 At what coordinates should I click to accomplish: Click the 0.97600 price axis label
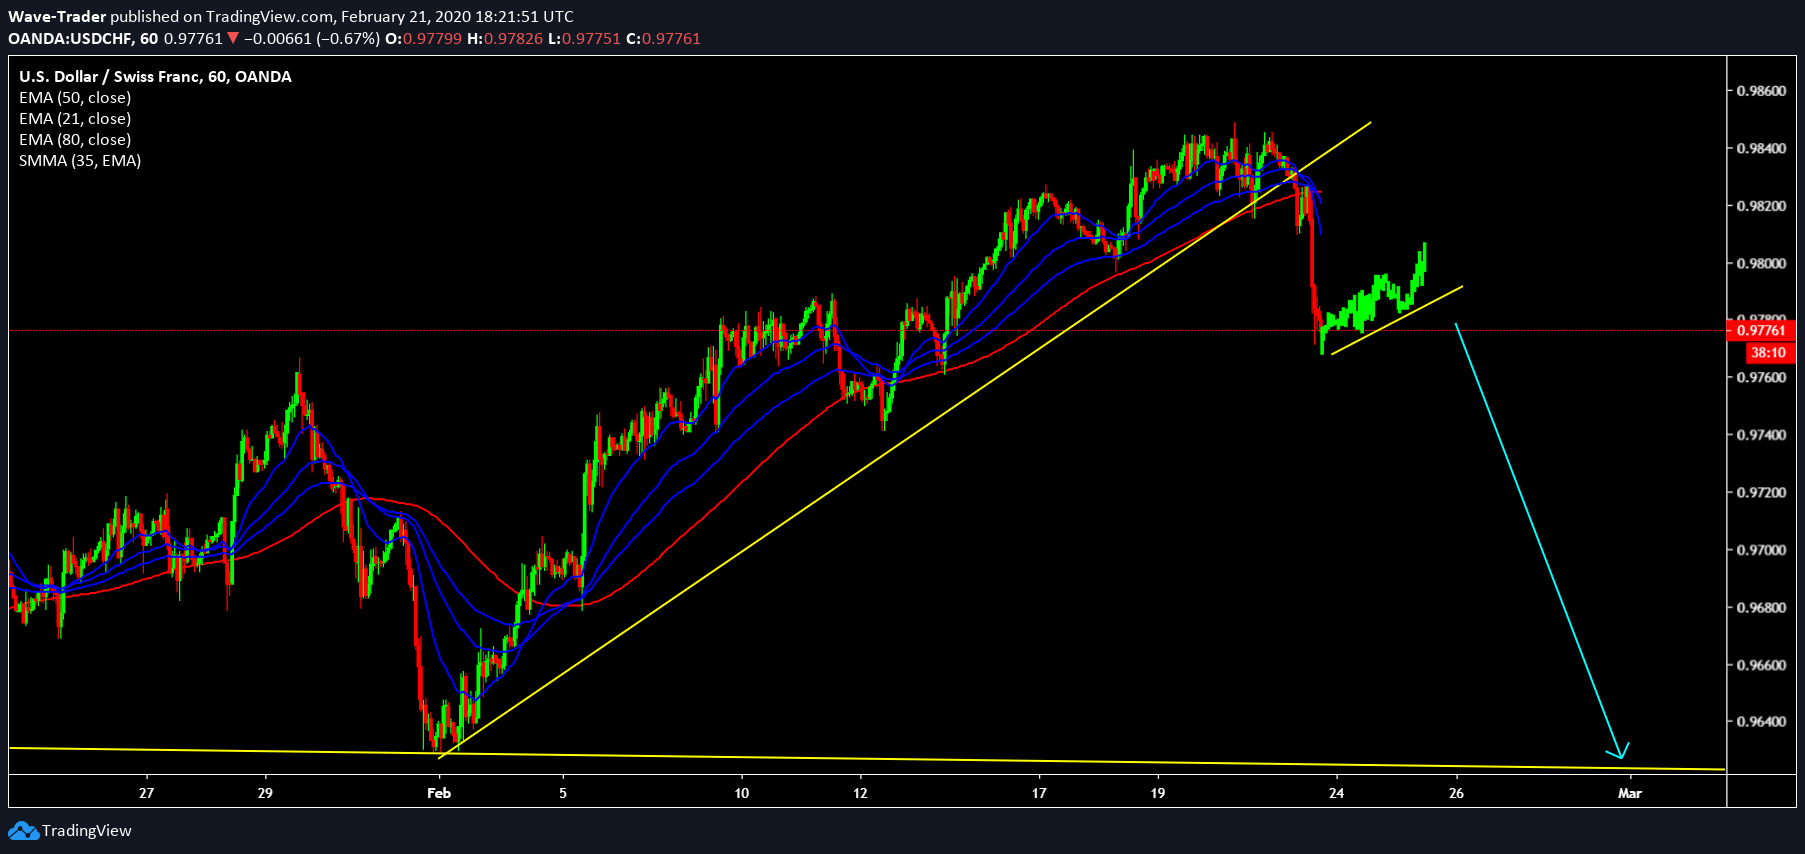(1761, 378)
